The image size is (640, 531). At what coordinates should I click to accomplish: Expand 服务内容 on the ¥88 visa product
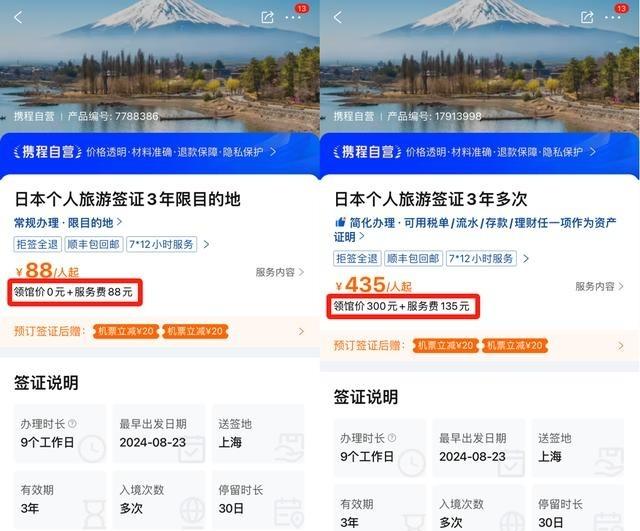(280, 272)
